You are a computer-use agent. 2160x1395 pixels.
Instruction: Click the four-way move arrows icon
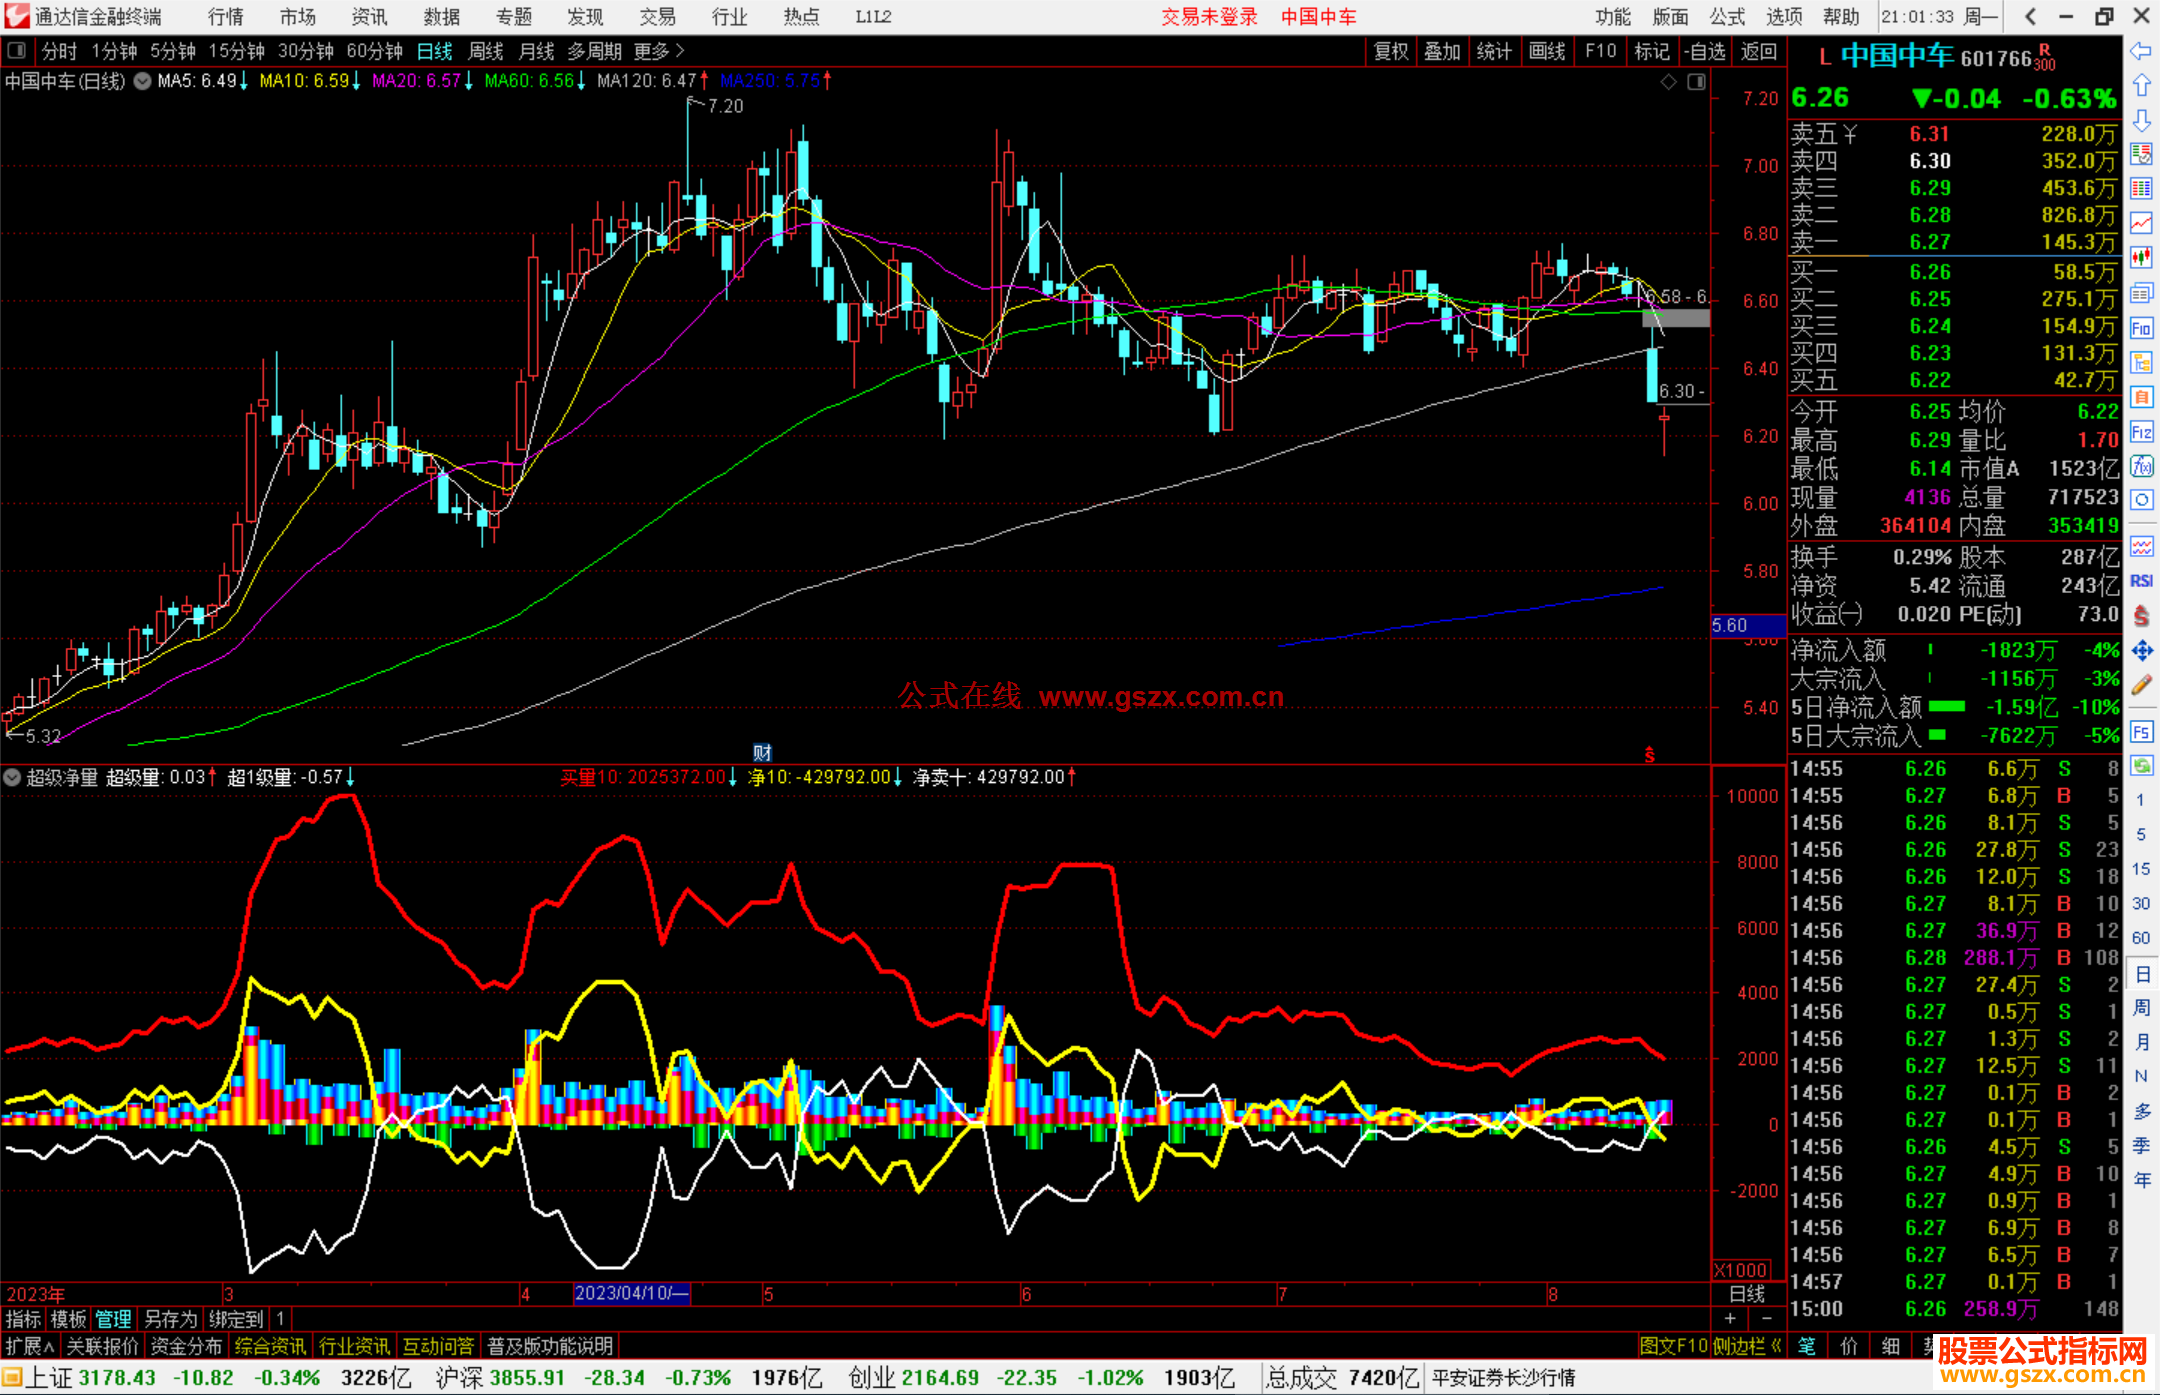pos(2141,651)
